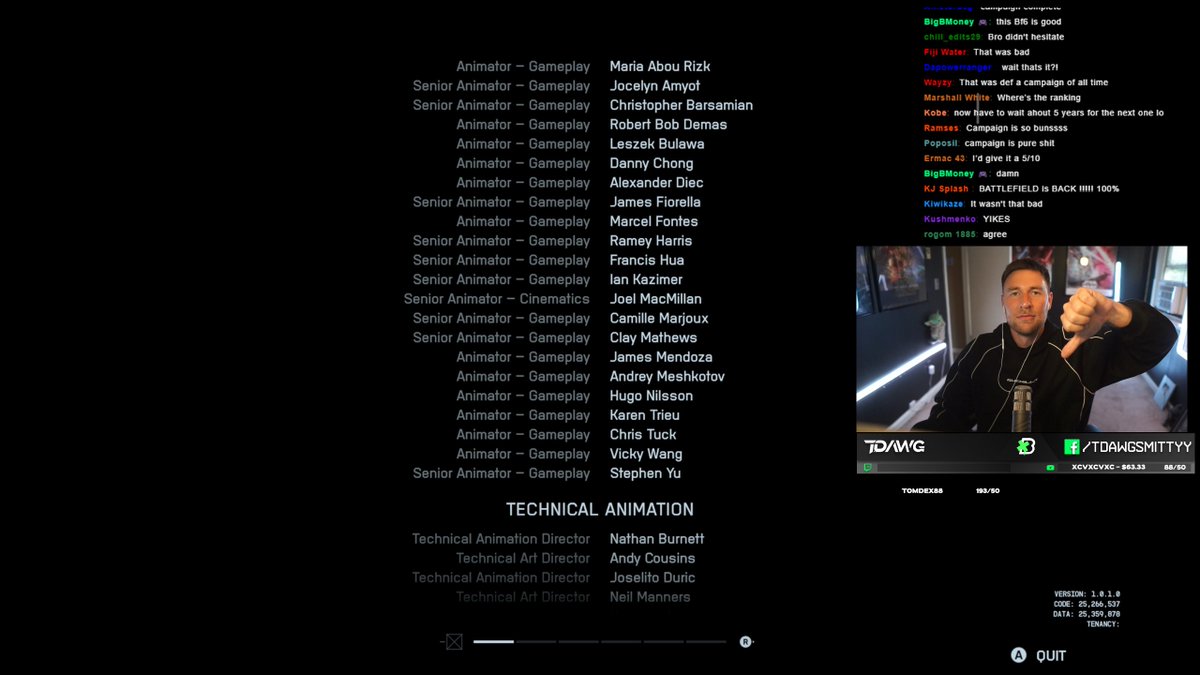1200x675 pixels.
Task: Click the 88/50 goal counter
Action: point(1174,467)
